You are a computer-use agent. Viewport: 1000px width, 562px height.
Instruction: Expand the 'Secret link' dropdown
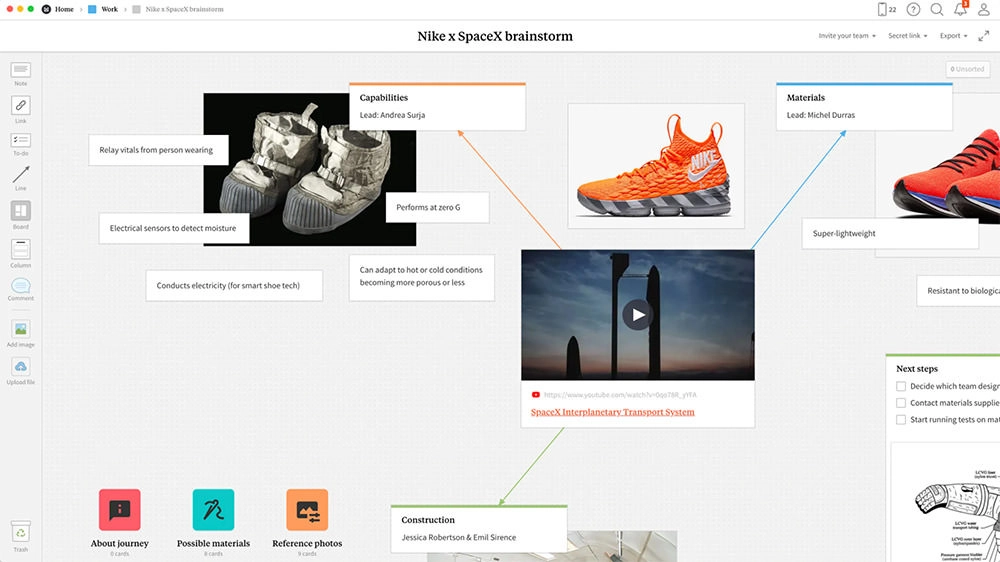tap(908, 36)
